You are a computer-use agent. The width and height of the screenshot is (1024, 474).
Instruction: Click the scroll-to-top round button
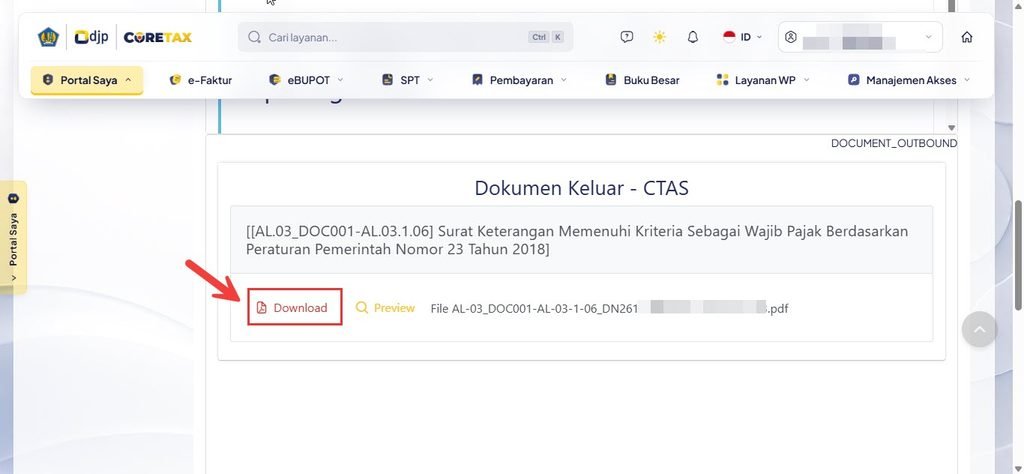[979, 329]
